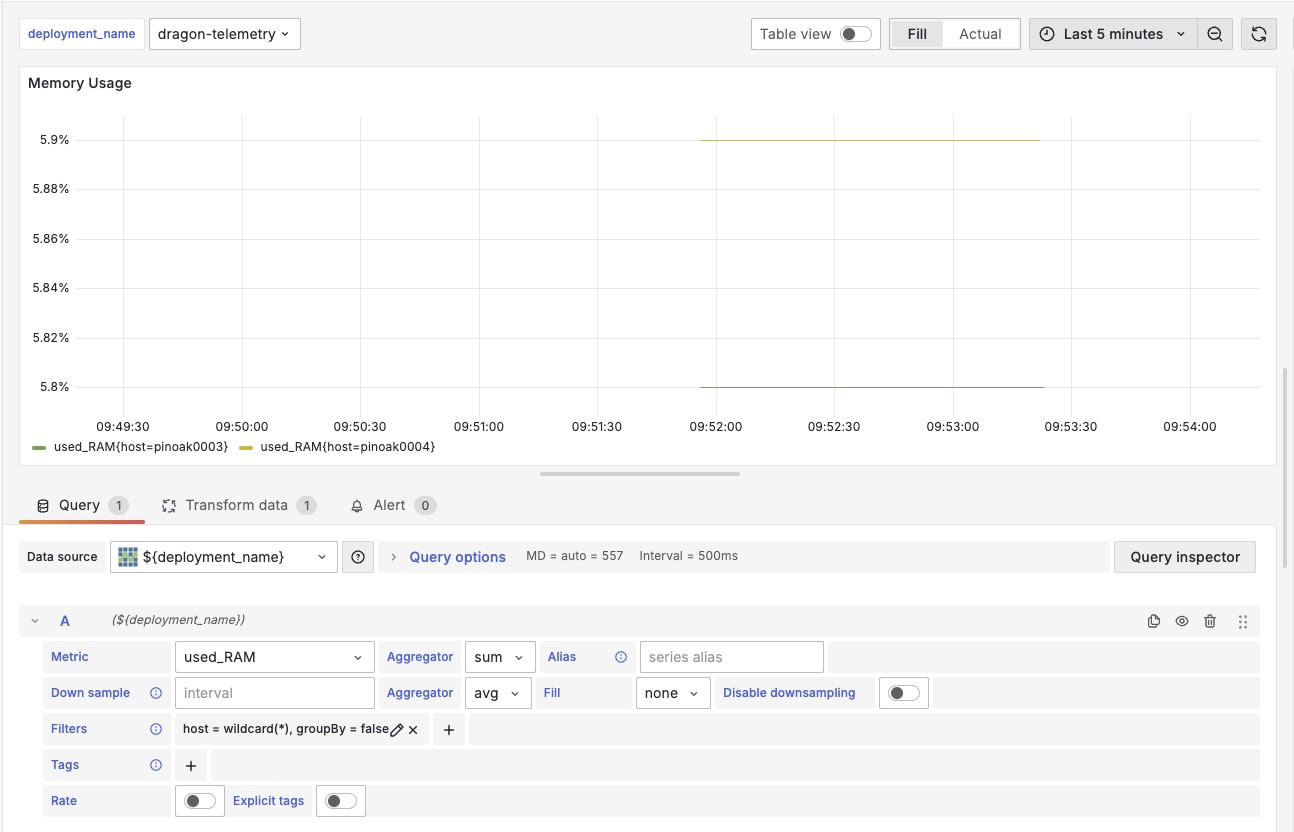Click the query A letter name
Image resolution: width=1294 pixels, height=832 pixels.
pos(65,621)
